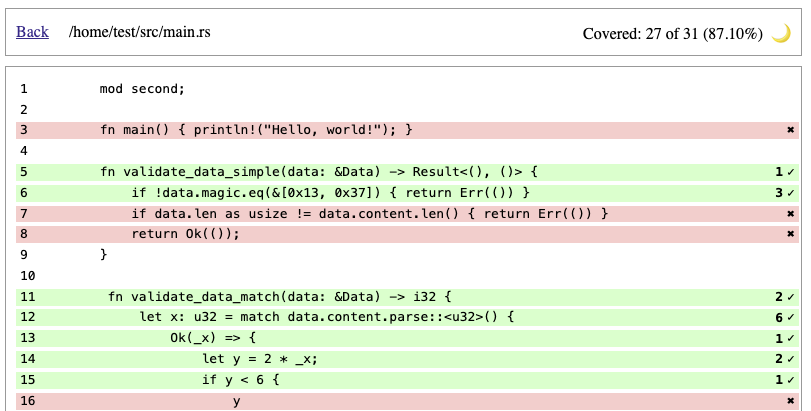
Task: Click the "if y < 6 {" code line
Action: 241,380
